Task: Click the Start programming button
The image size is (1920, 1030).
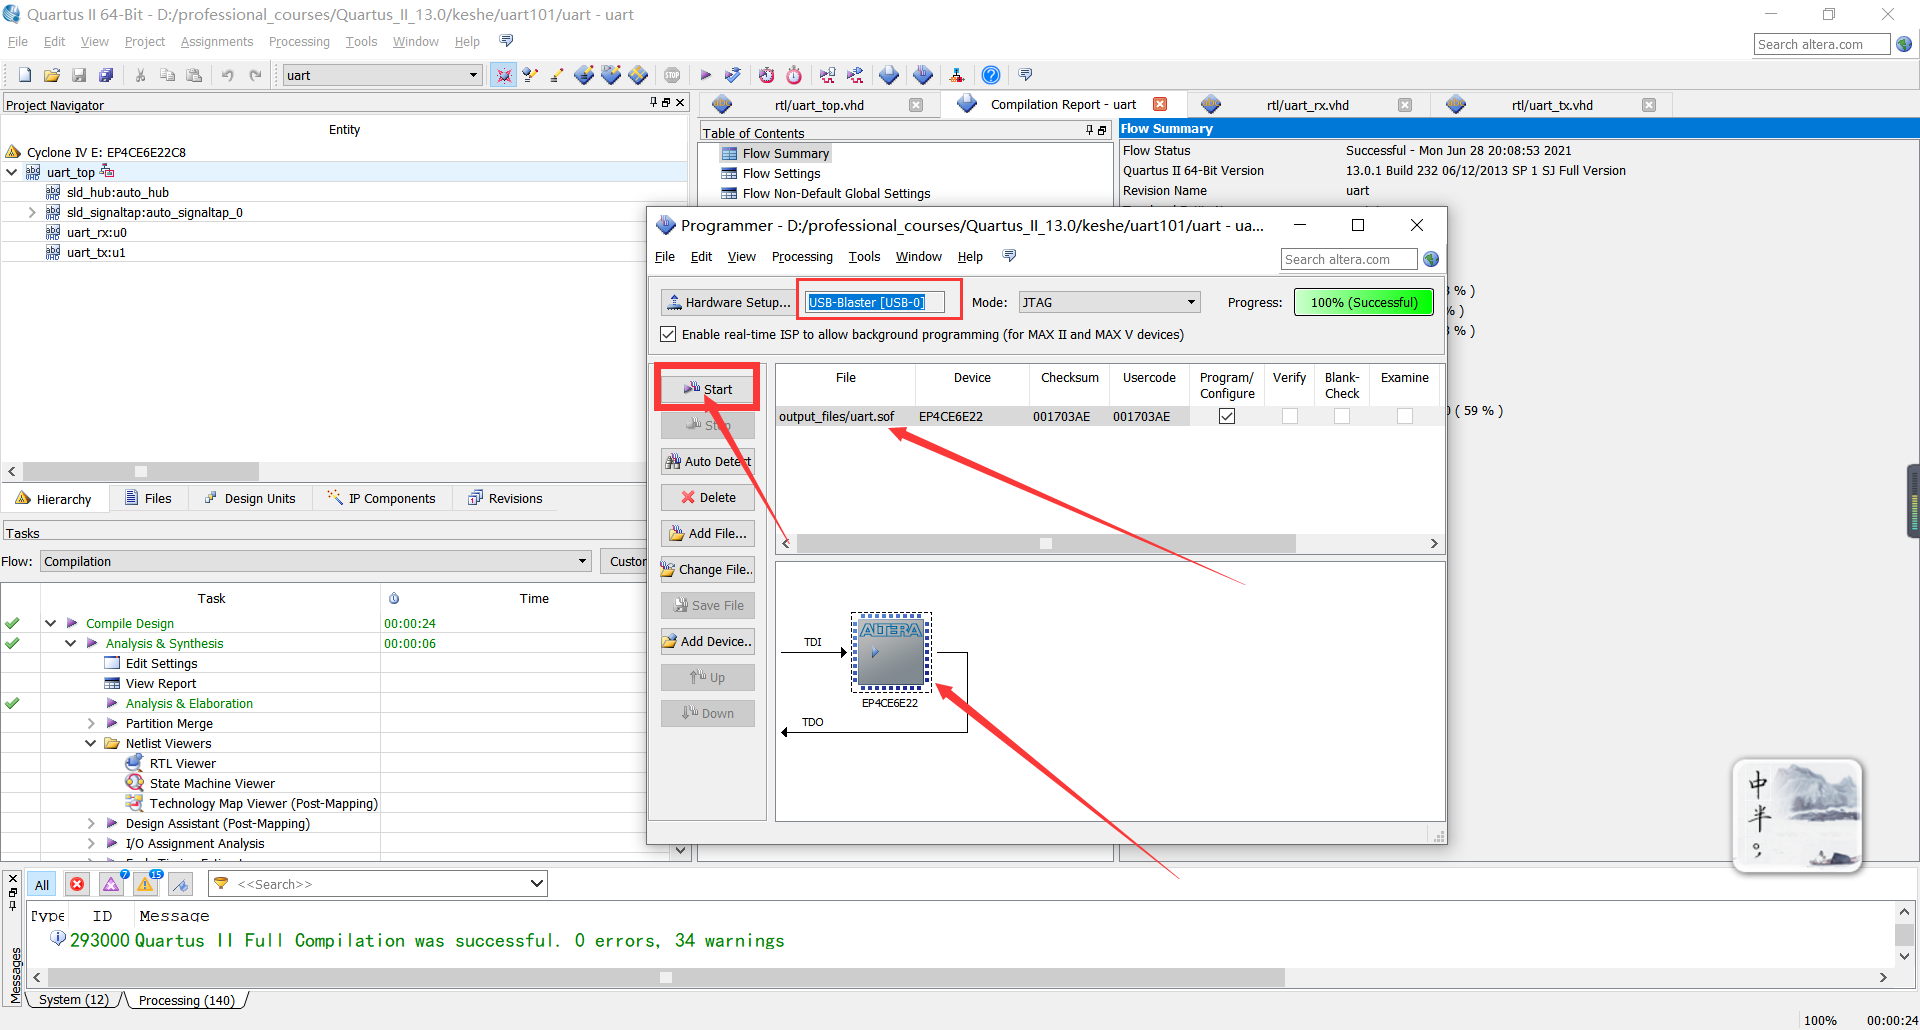Action: 708,389
